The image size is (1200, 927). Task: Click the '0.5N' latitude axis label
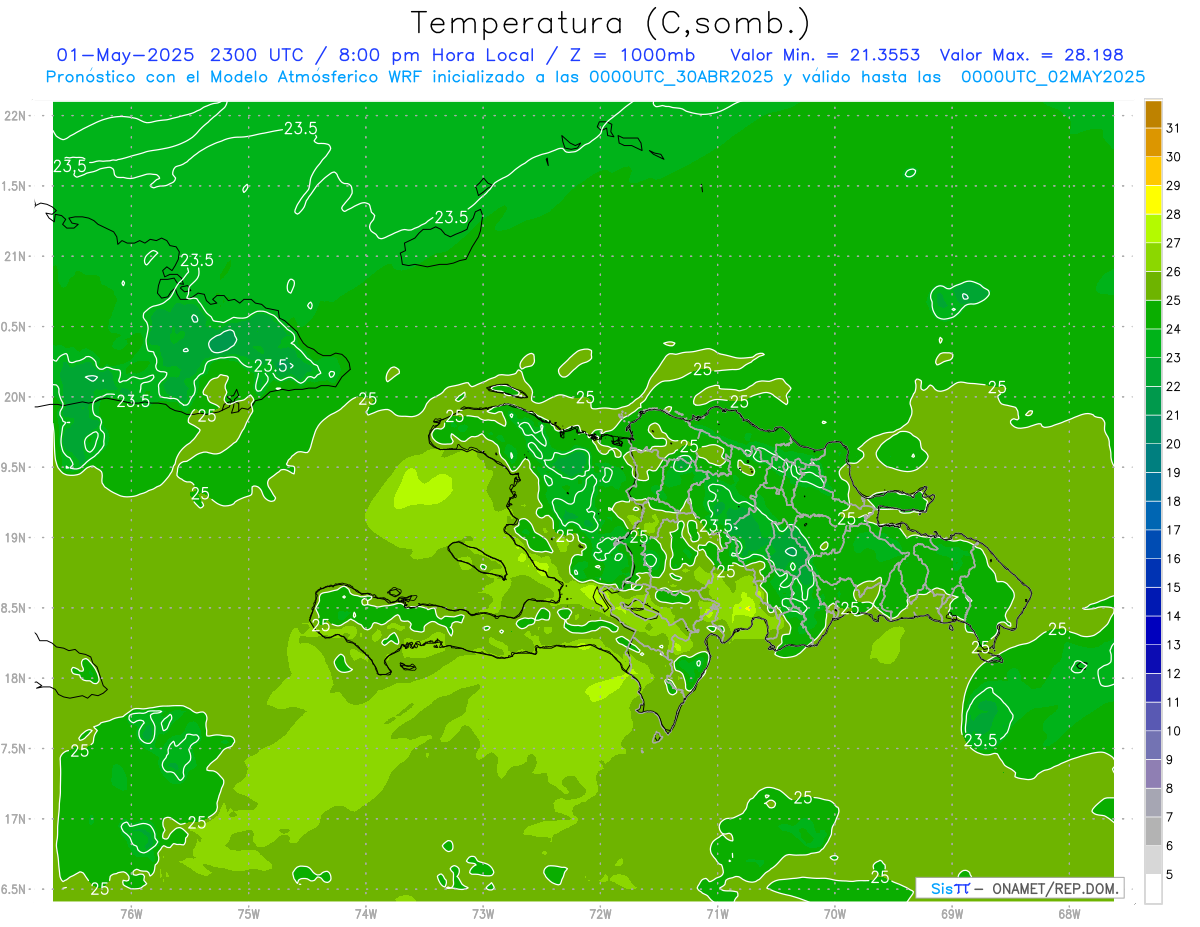click(14, 327)
